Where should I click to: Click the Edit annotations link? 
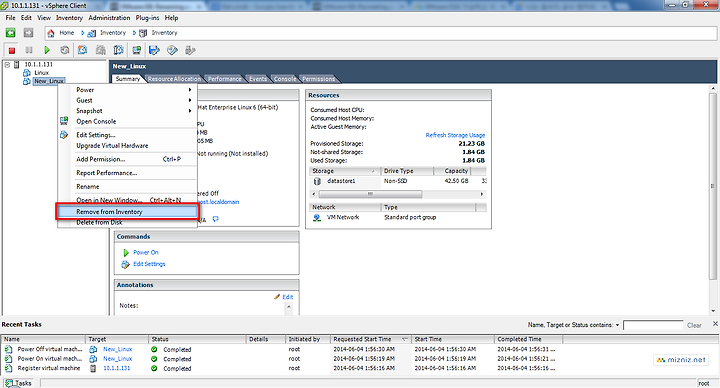(x=287, y=297)
